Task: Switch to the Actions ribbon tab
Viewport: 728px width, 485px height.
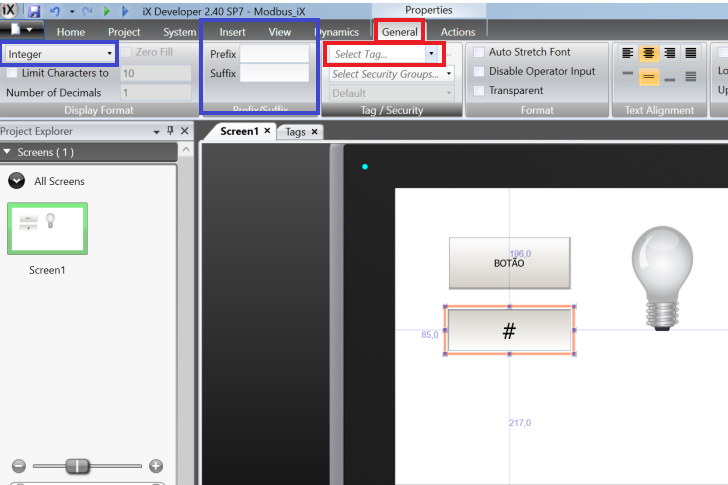Action: [458, 32]
